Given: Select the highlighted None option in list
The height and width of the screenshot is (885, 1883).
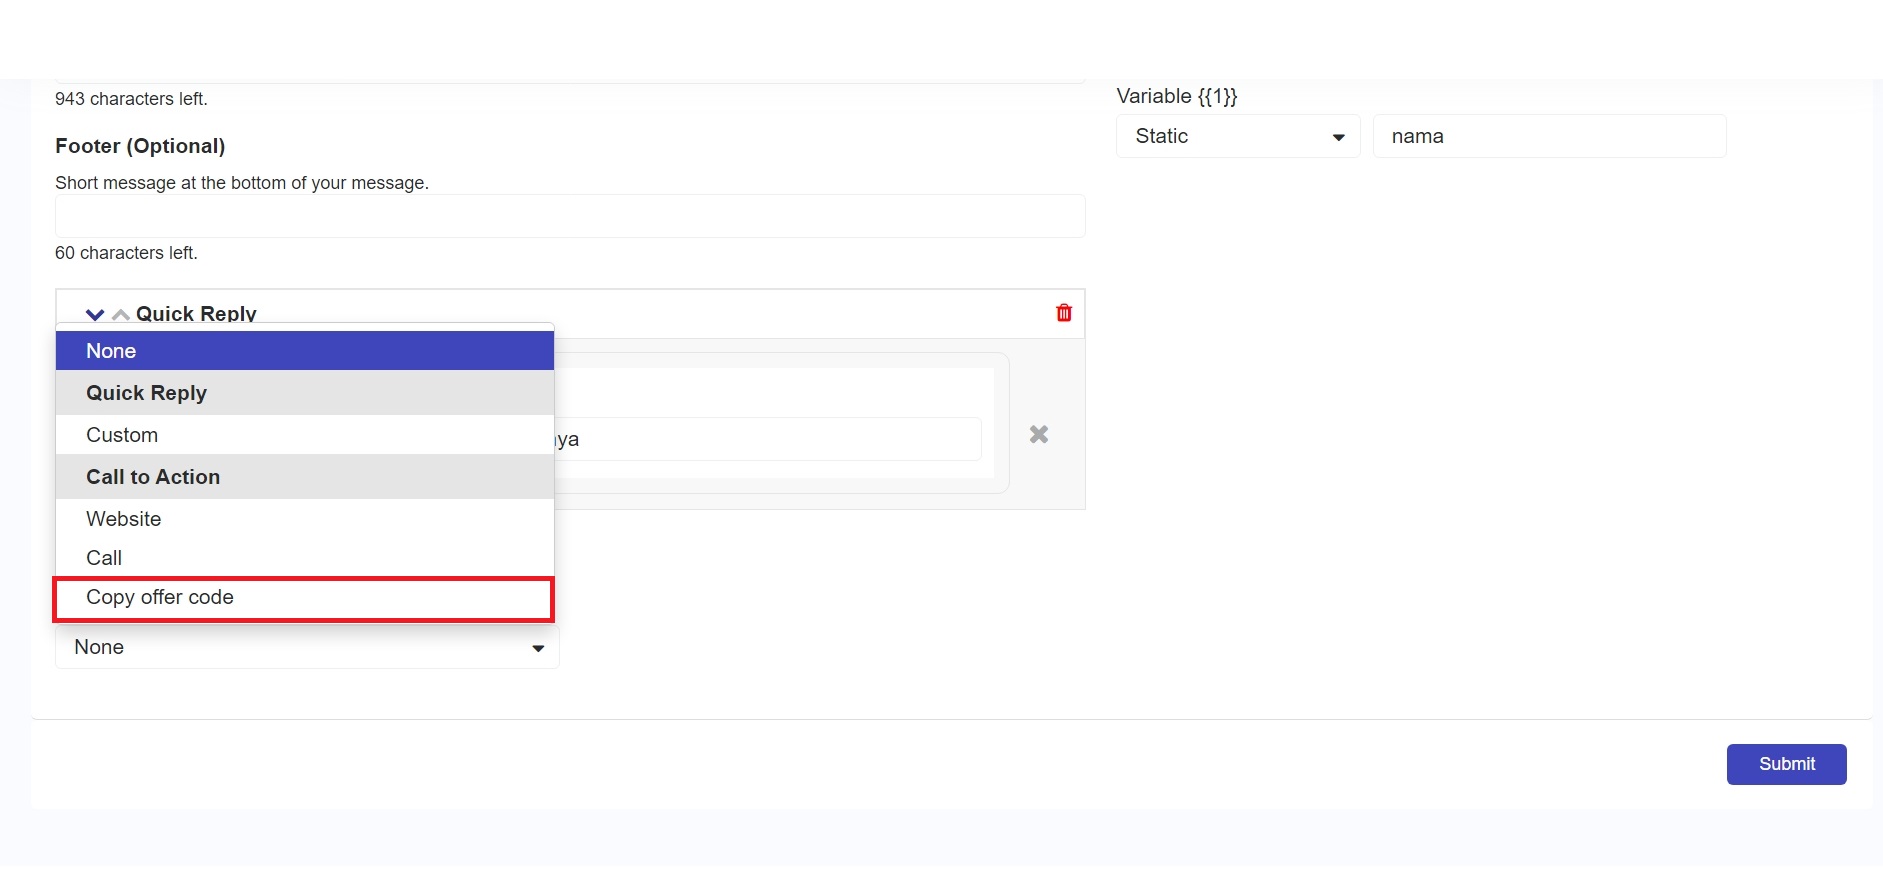Looking at the screenshot, I should click(305, 351).
